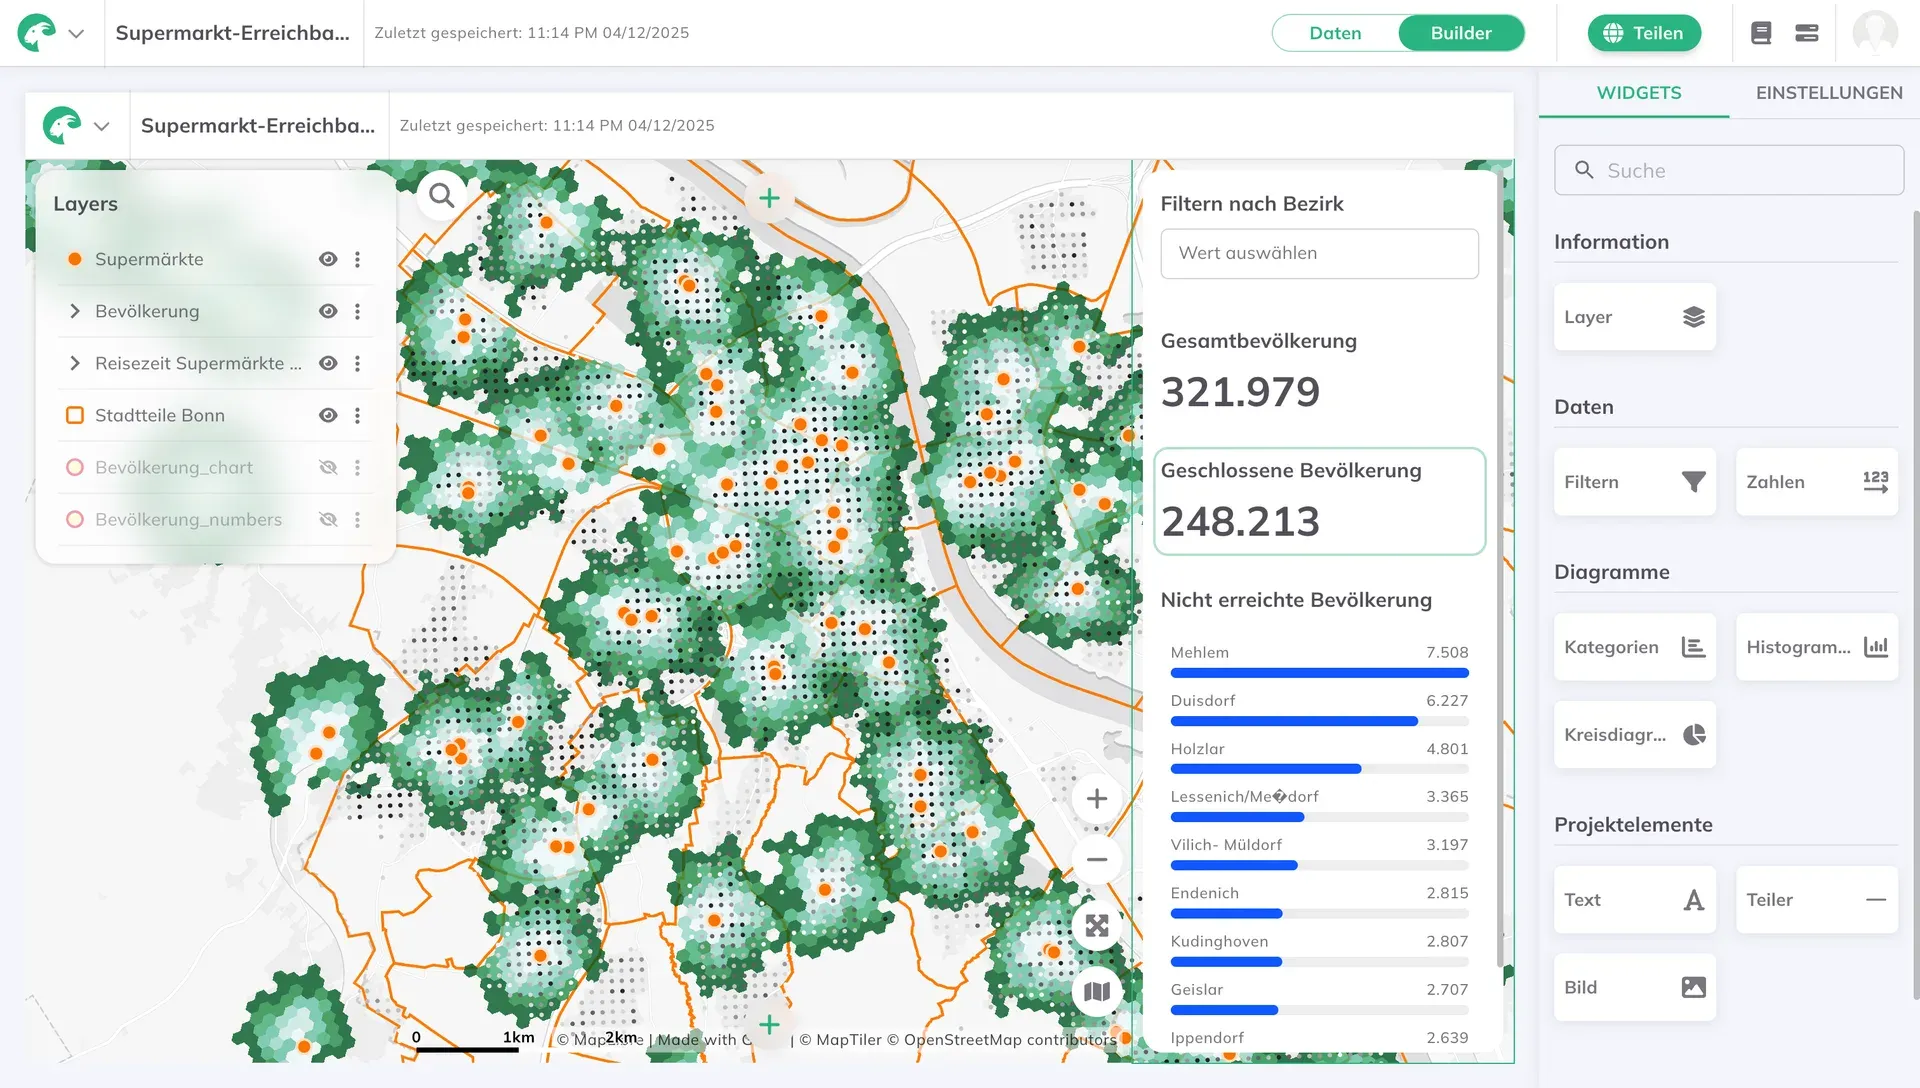This screenshot has height=1088, width=1920.
Task: Add the Text project element
Action: pyautogui.click(x=1635, y=900)
